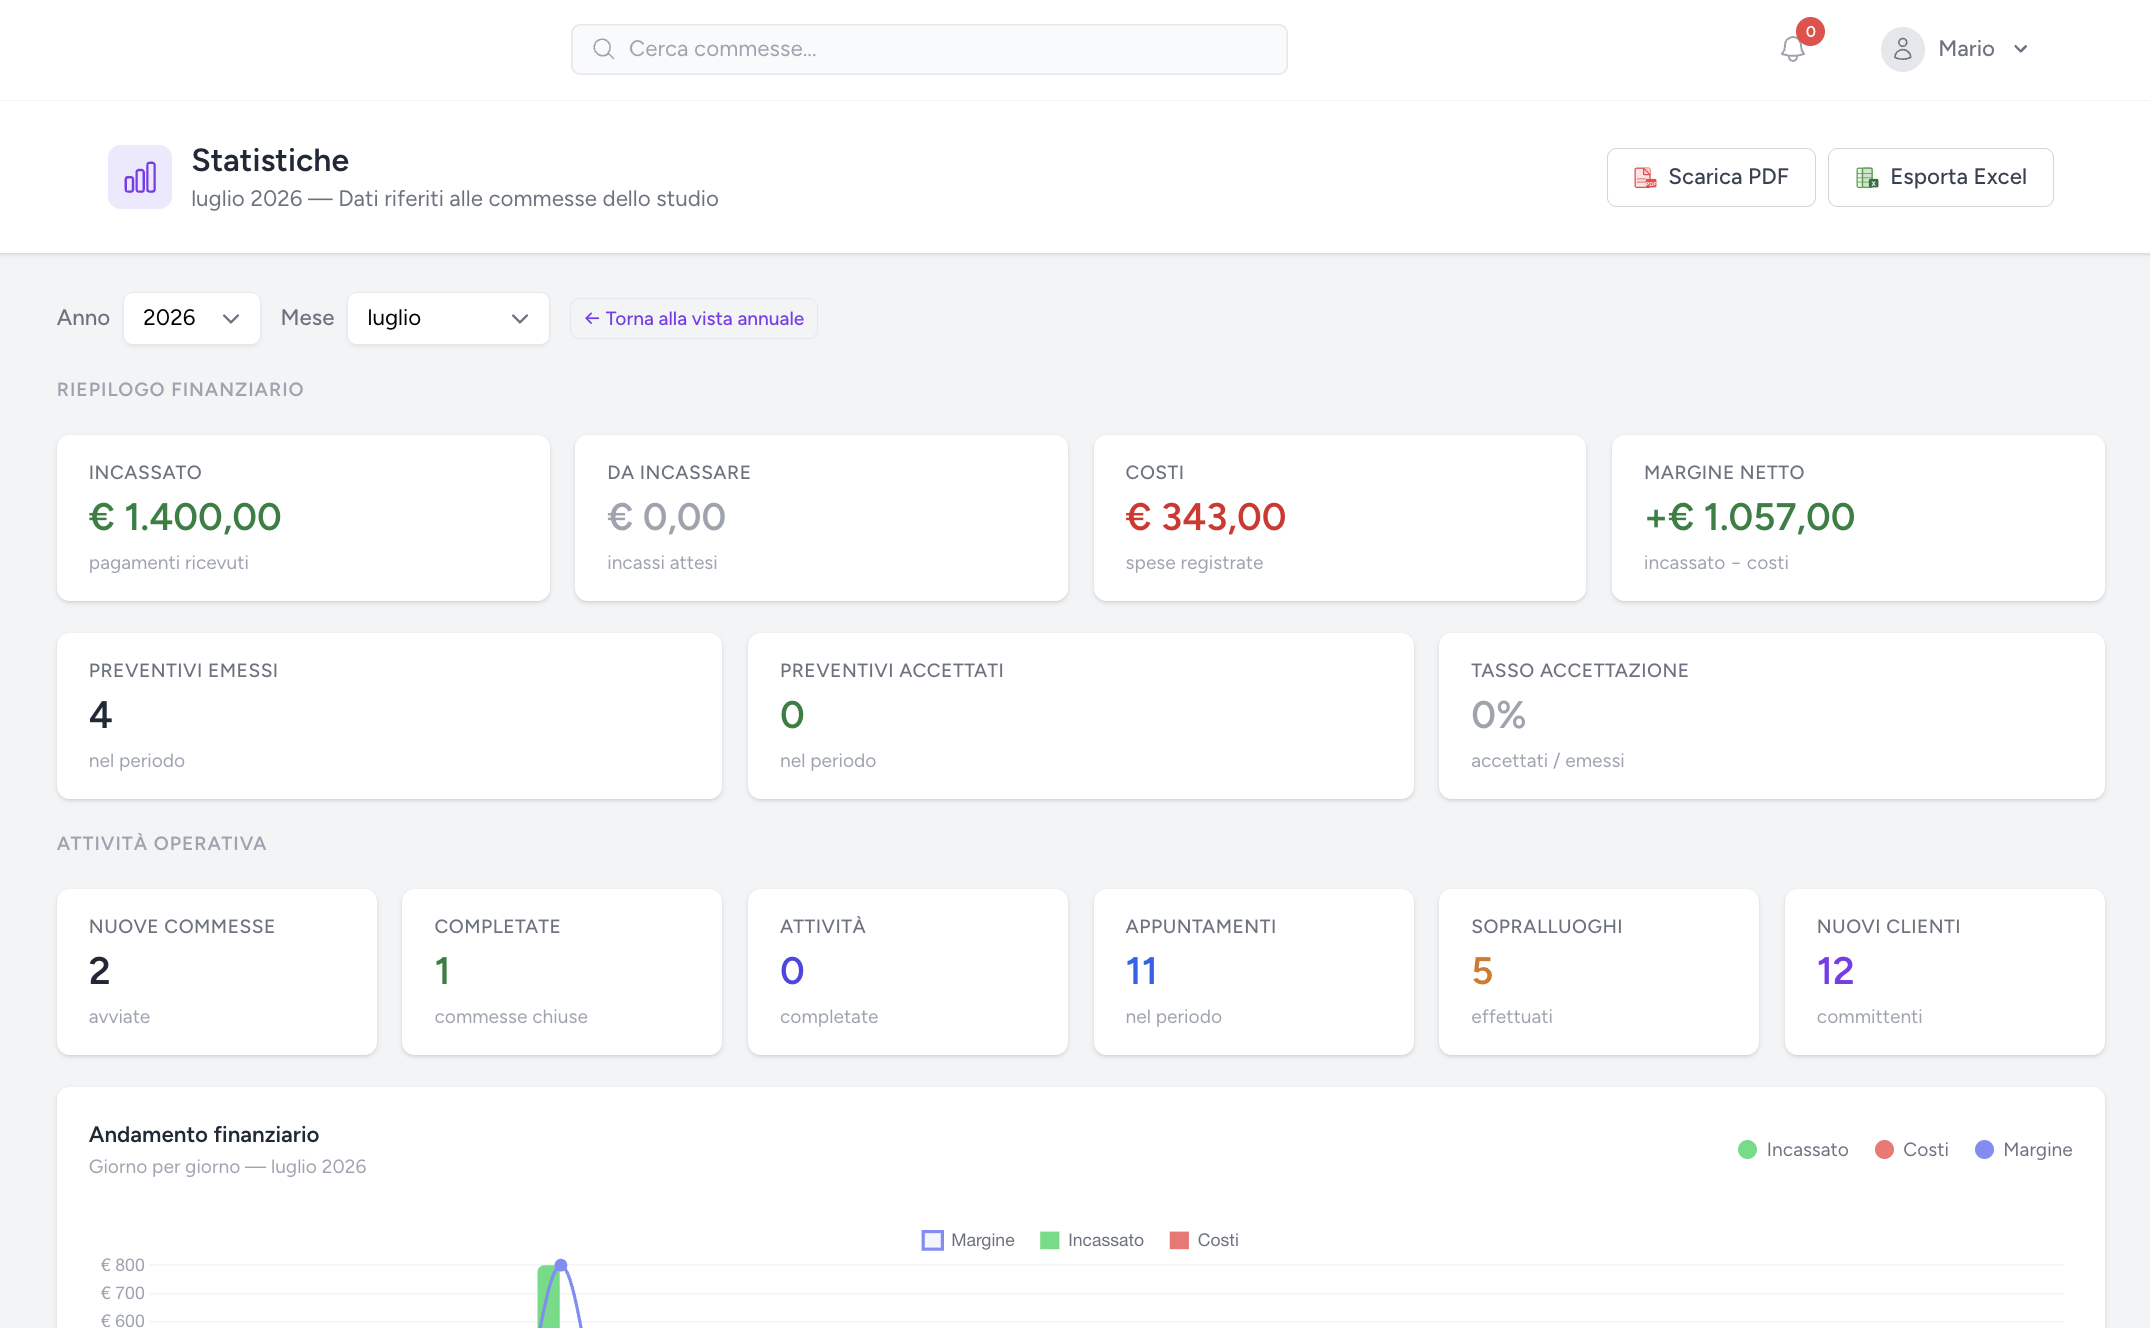Open the Mese luglio dropdown
The image size is (2150, 1328).
coord(448,318)
